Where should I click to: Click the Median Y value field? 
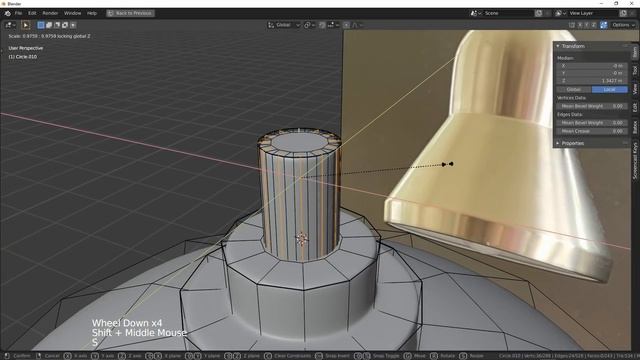point(592,73)
